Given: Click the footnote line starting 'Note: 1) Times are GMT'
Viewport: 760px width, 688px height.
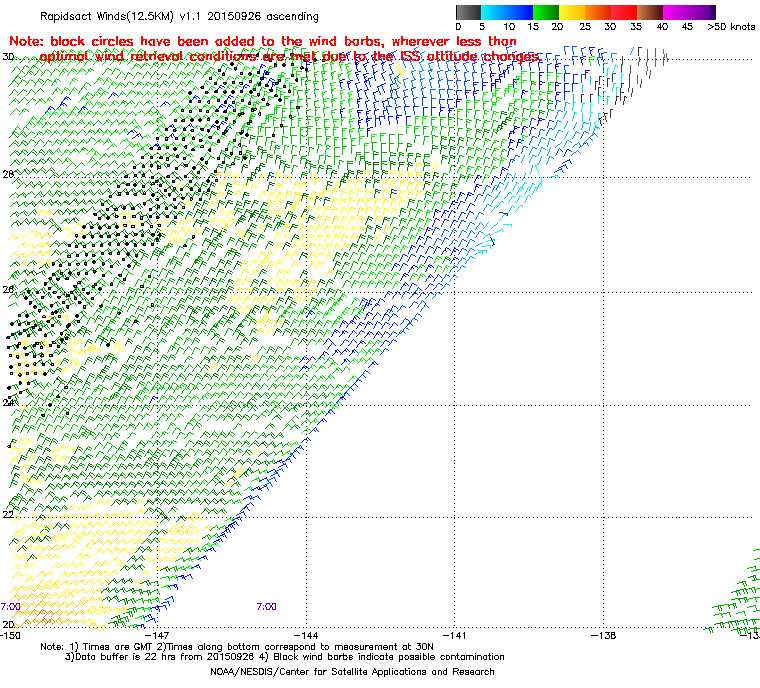Looking at the screenshot, I should coord(237,647).
